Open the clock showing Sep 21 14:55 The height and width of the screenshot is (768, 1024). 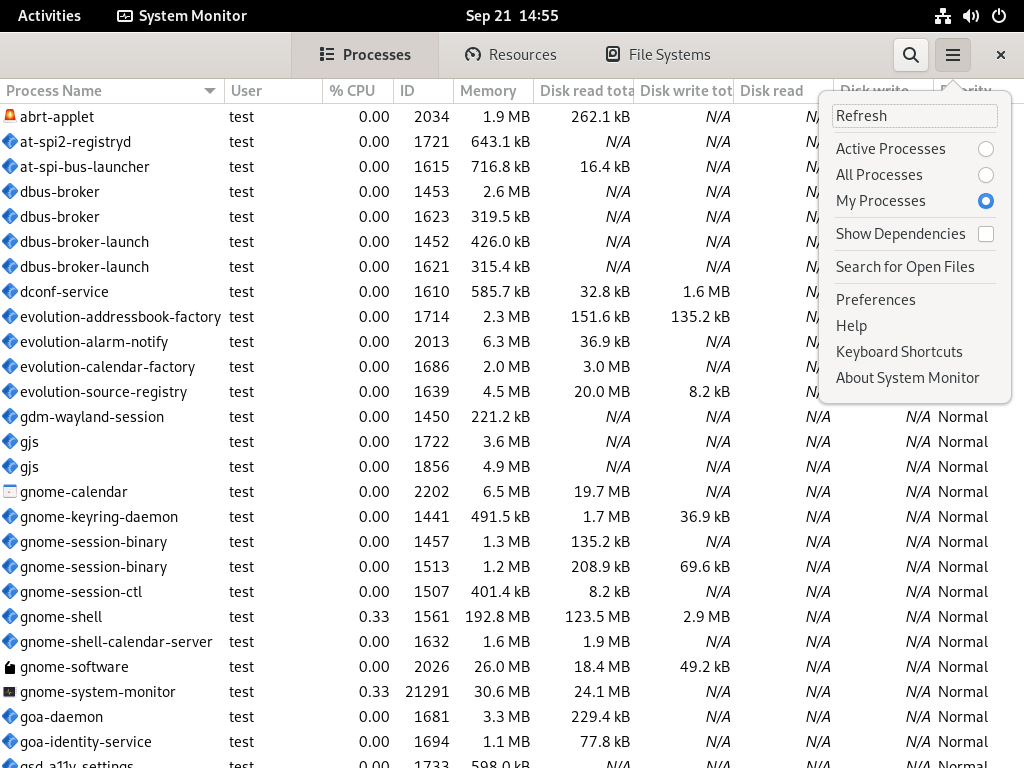click(x=512, y=16)
